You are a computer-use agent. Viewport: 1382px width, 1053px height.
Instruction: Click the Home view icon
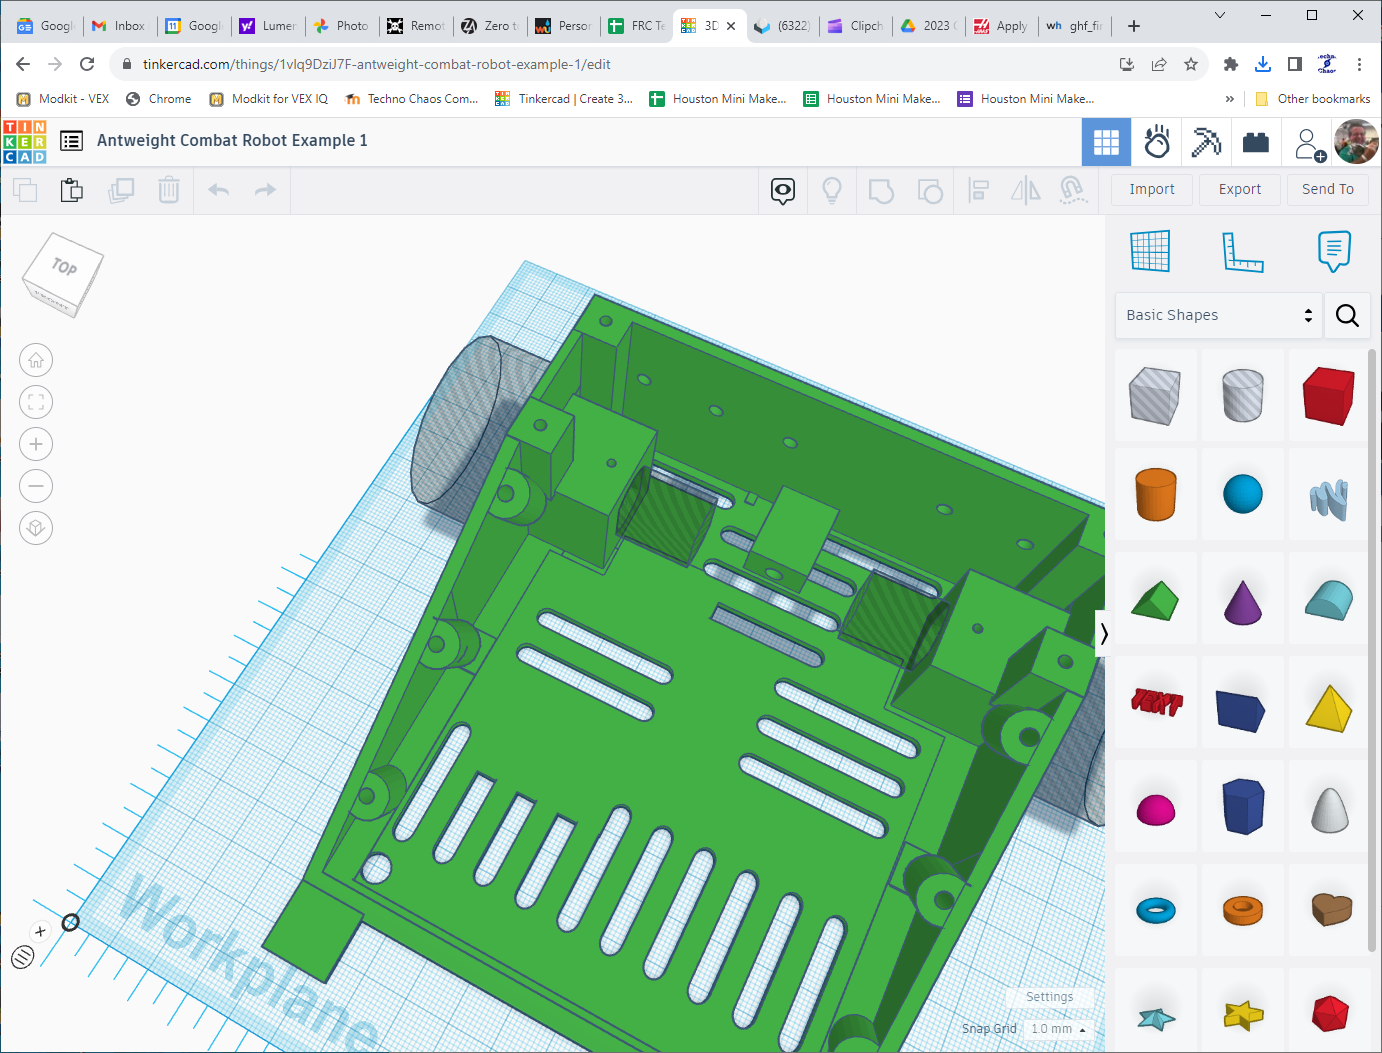point(36,360)
